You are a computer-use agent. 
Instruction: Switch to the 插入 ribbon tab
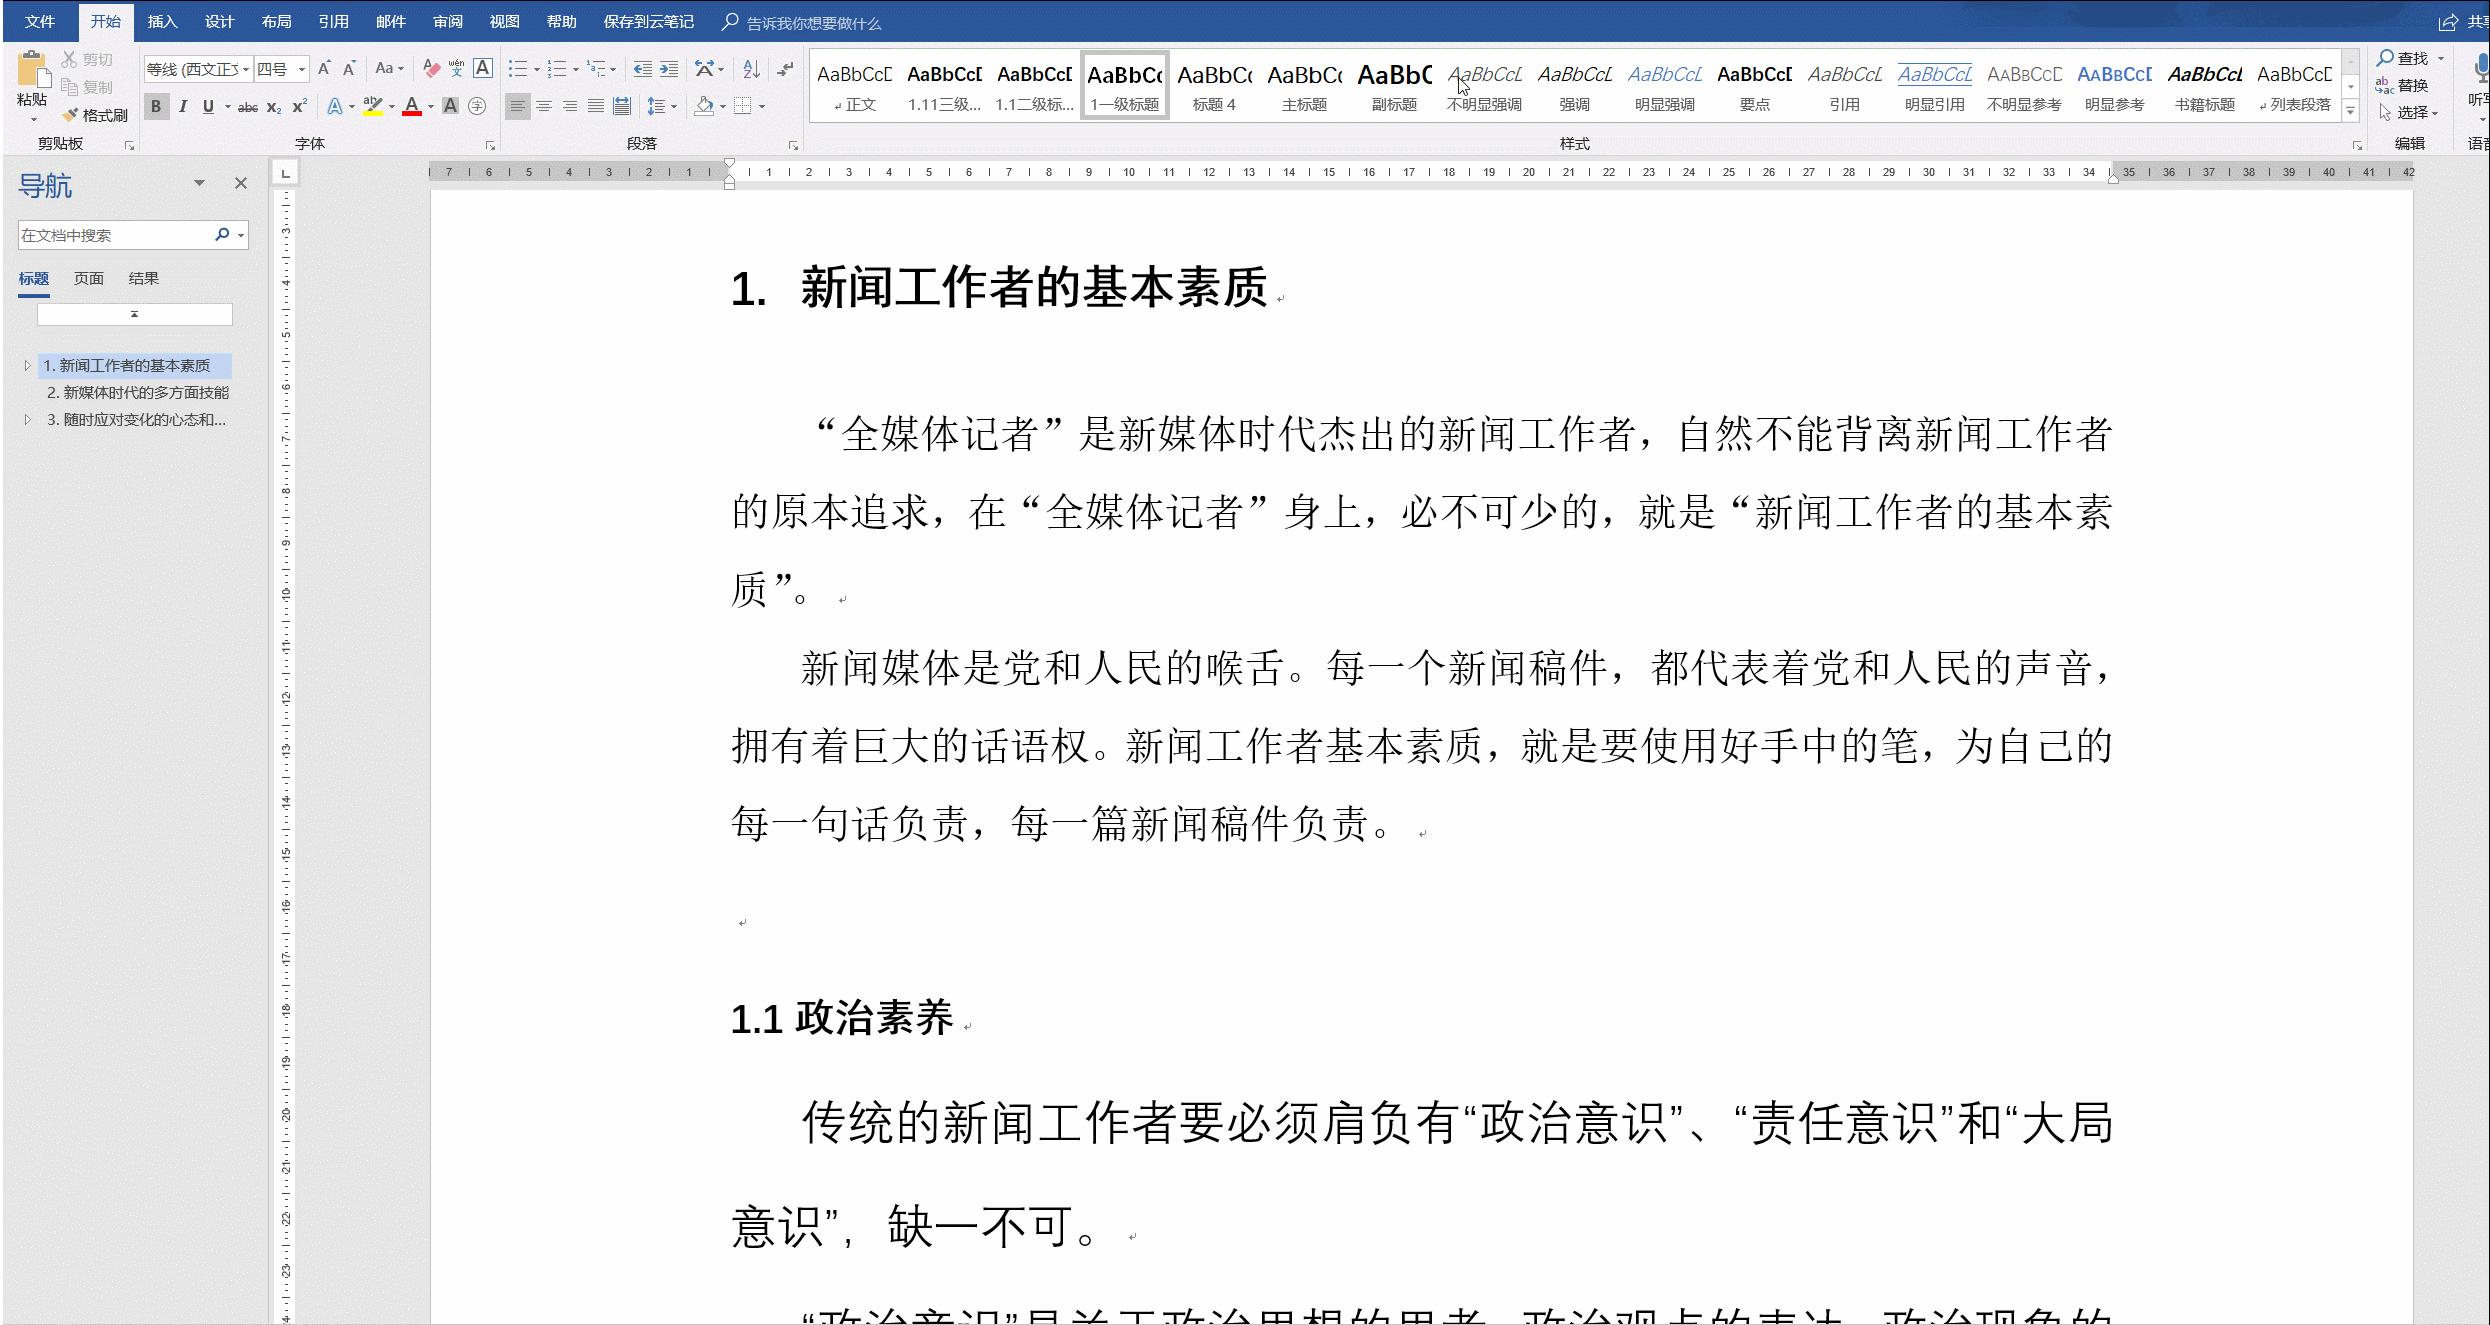[x=162, y=21]
